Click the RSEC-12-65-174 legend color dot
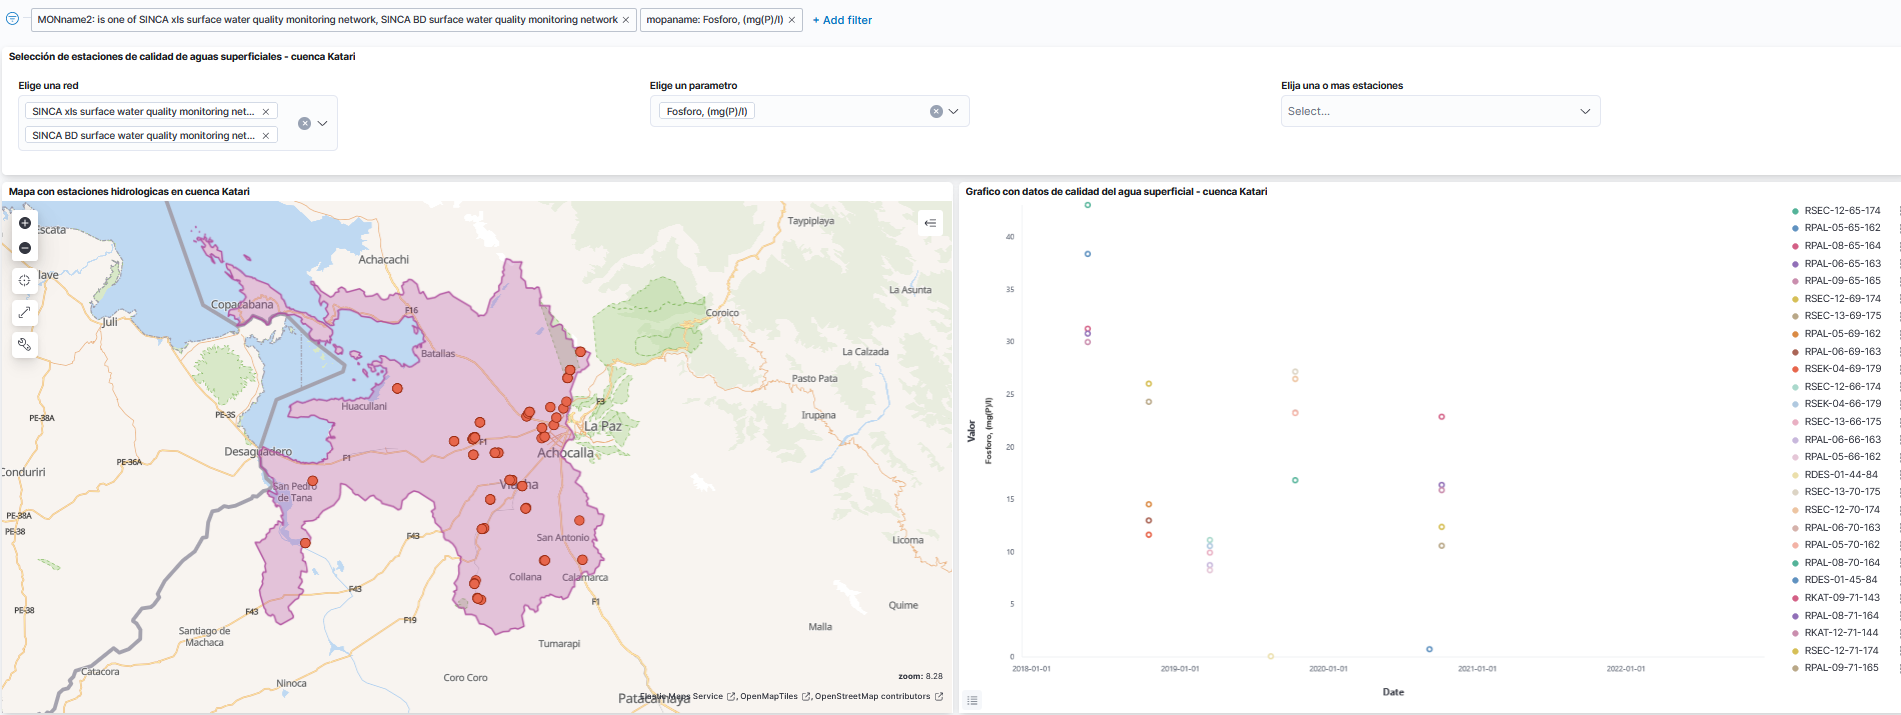Screen dimensions: 1901x715 point(1795,211)
